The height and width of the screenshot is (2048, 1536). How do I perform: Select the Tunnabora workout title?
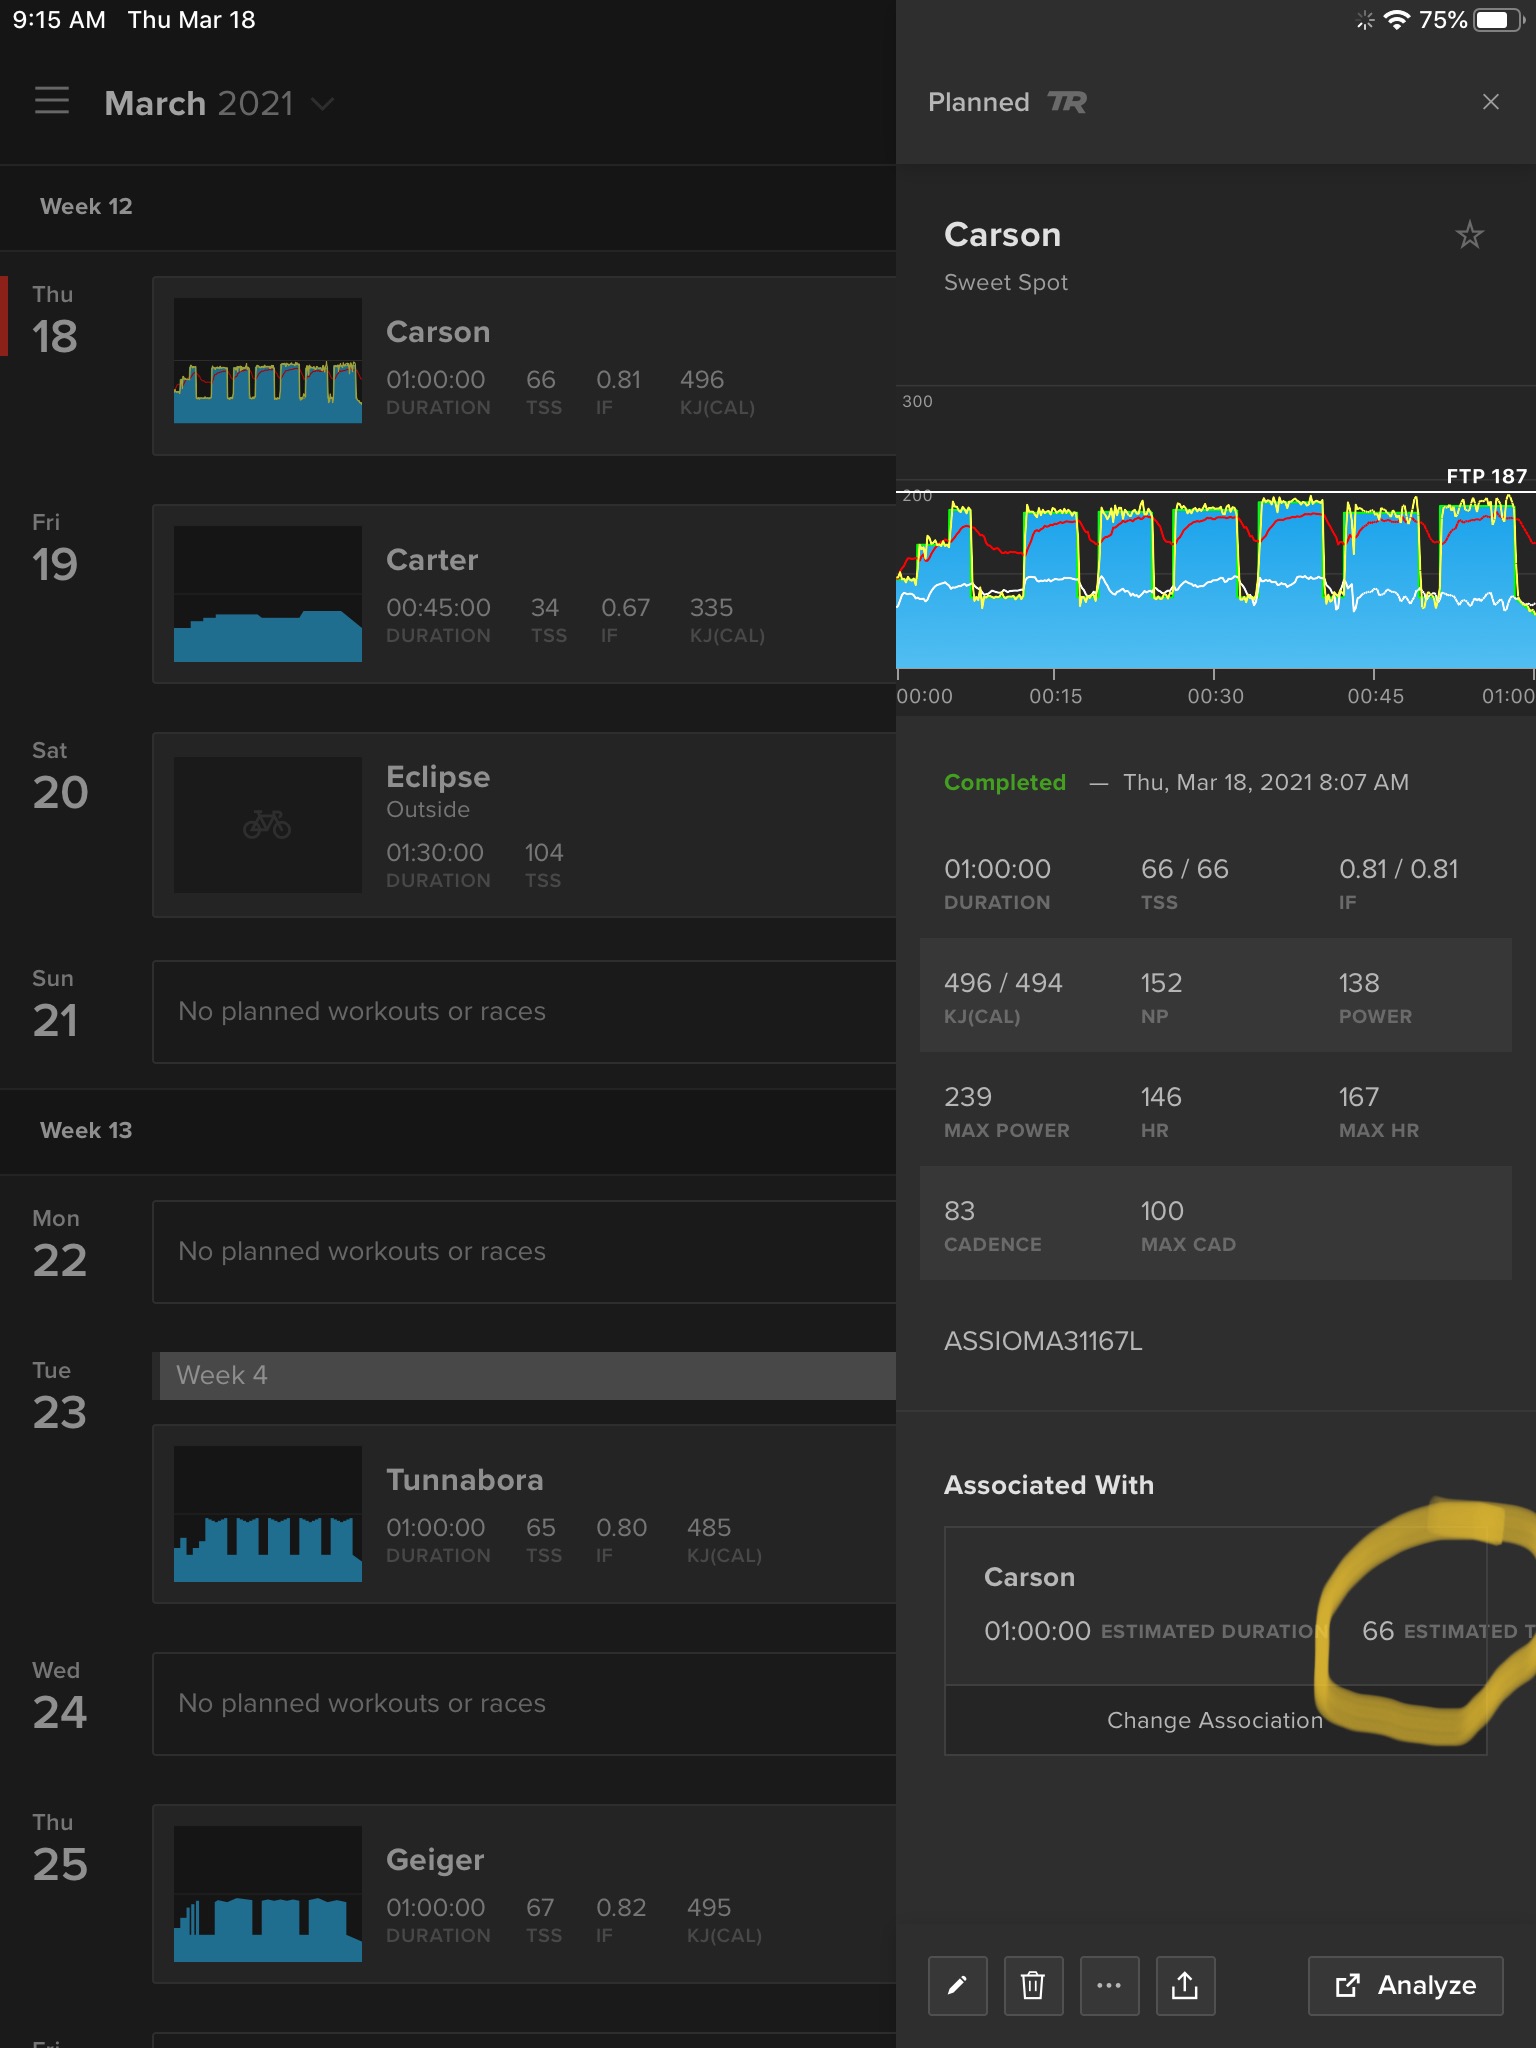pos(465,1480)
